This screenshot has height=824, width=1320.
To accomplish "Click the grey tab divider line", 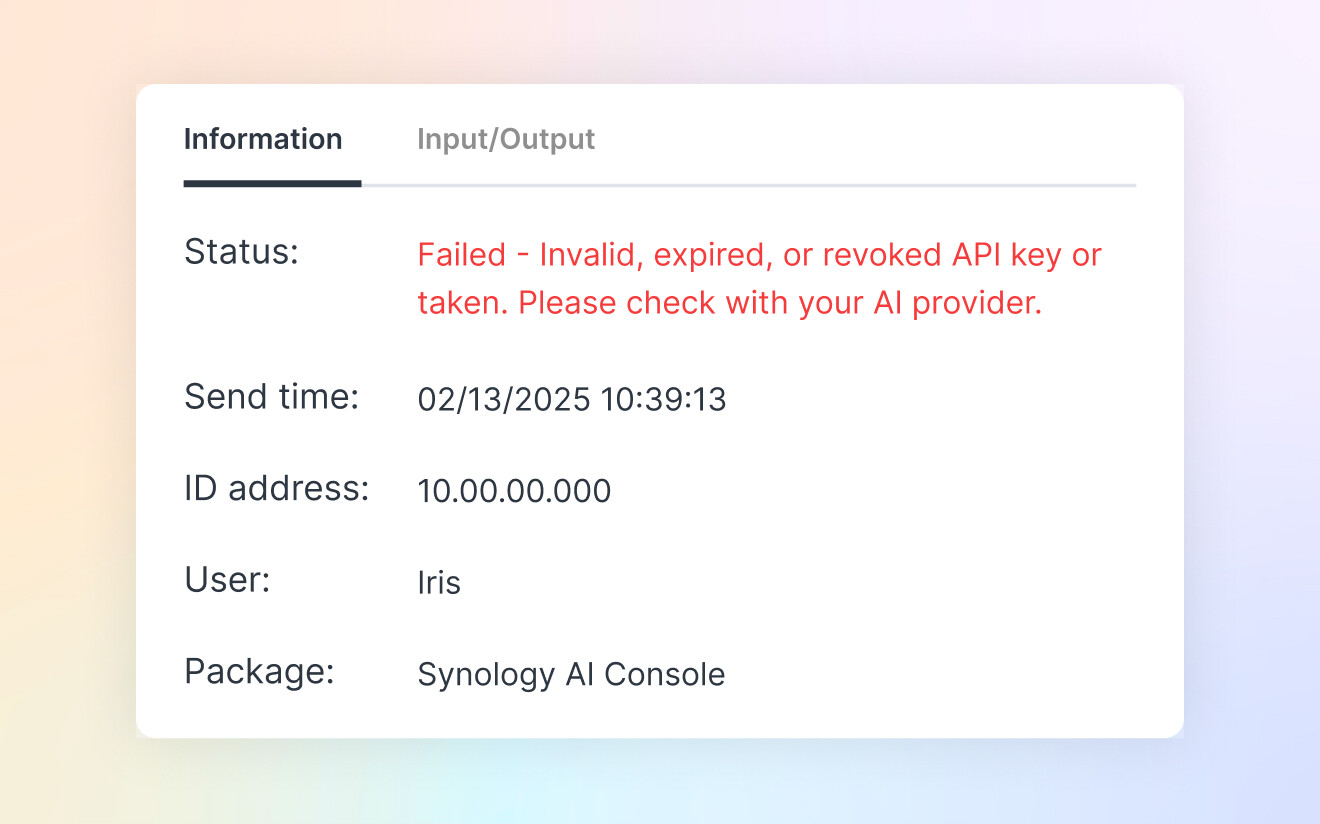I will pos(748,185).
